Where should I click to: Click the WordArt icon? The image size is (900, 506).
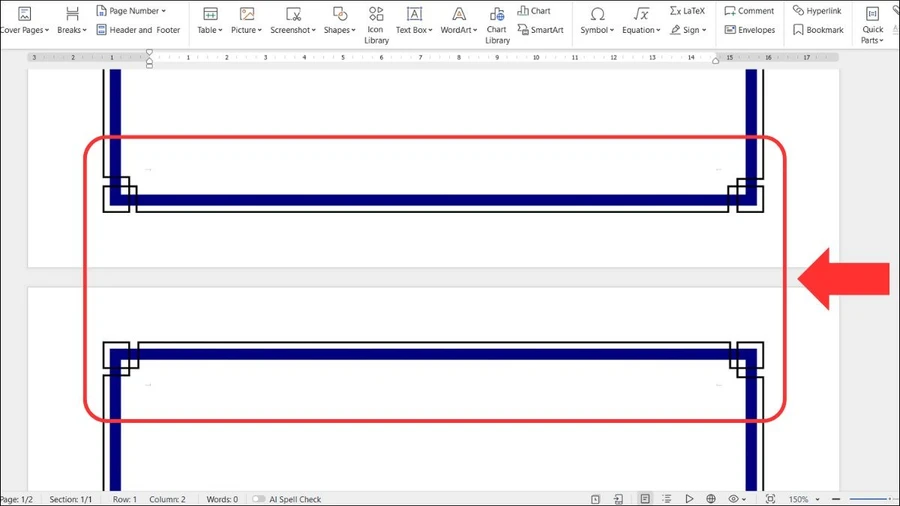(x=459, y=14)
